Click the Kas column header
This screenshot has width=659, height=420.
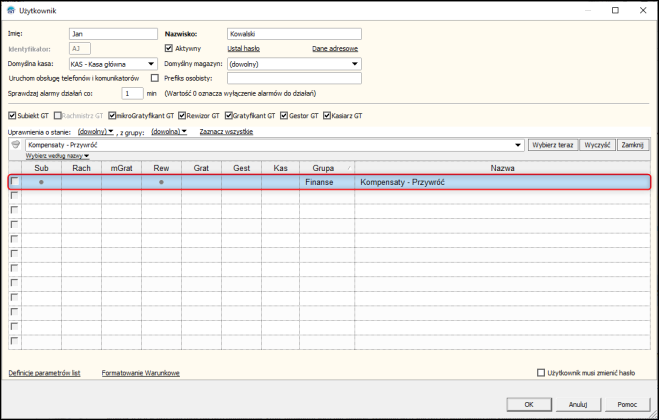[280, 168]
